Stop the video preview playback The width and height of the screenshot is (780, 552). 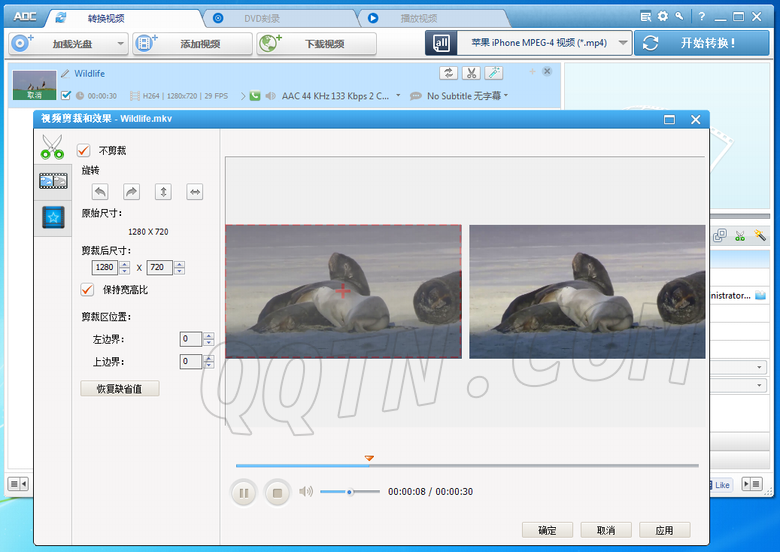[x=277, y=492]
